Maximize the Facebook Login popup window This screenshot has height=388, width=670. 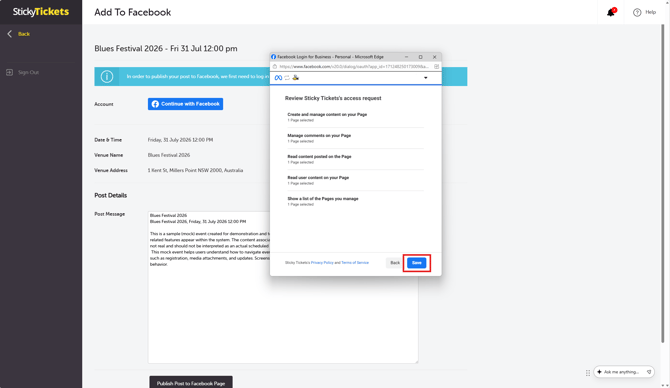click(420, 57)
